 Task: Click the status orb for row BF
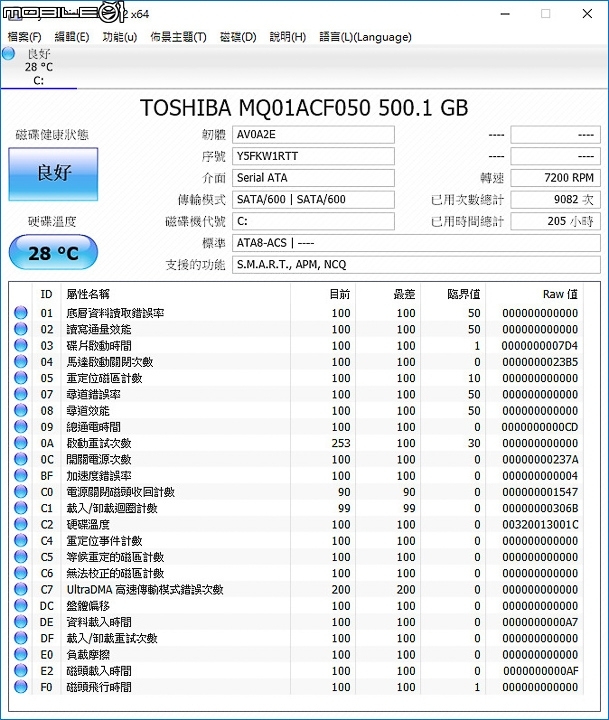click(x=21, y=475)
